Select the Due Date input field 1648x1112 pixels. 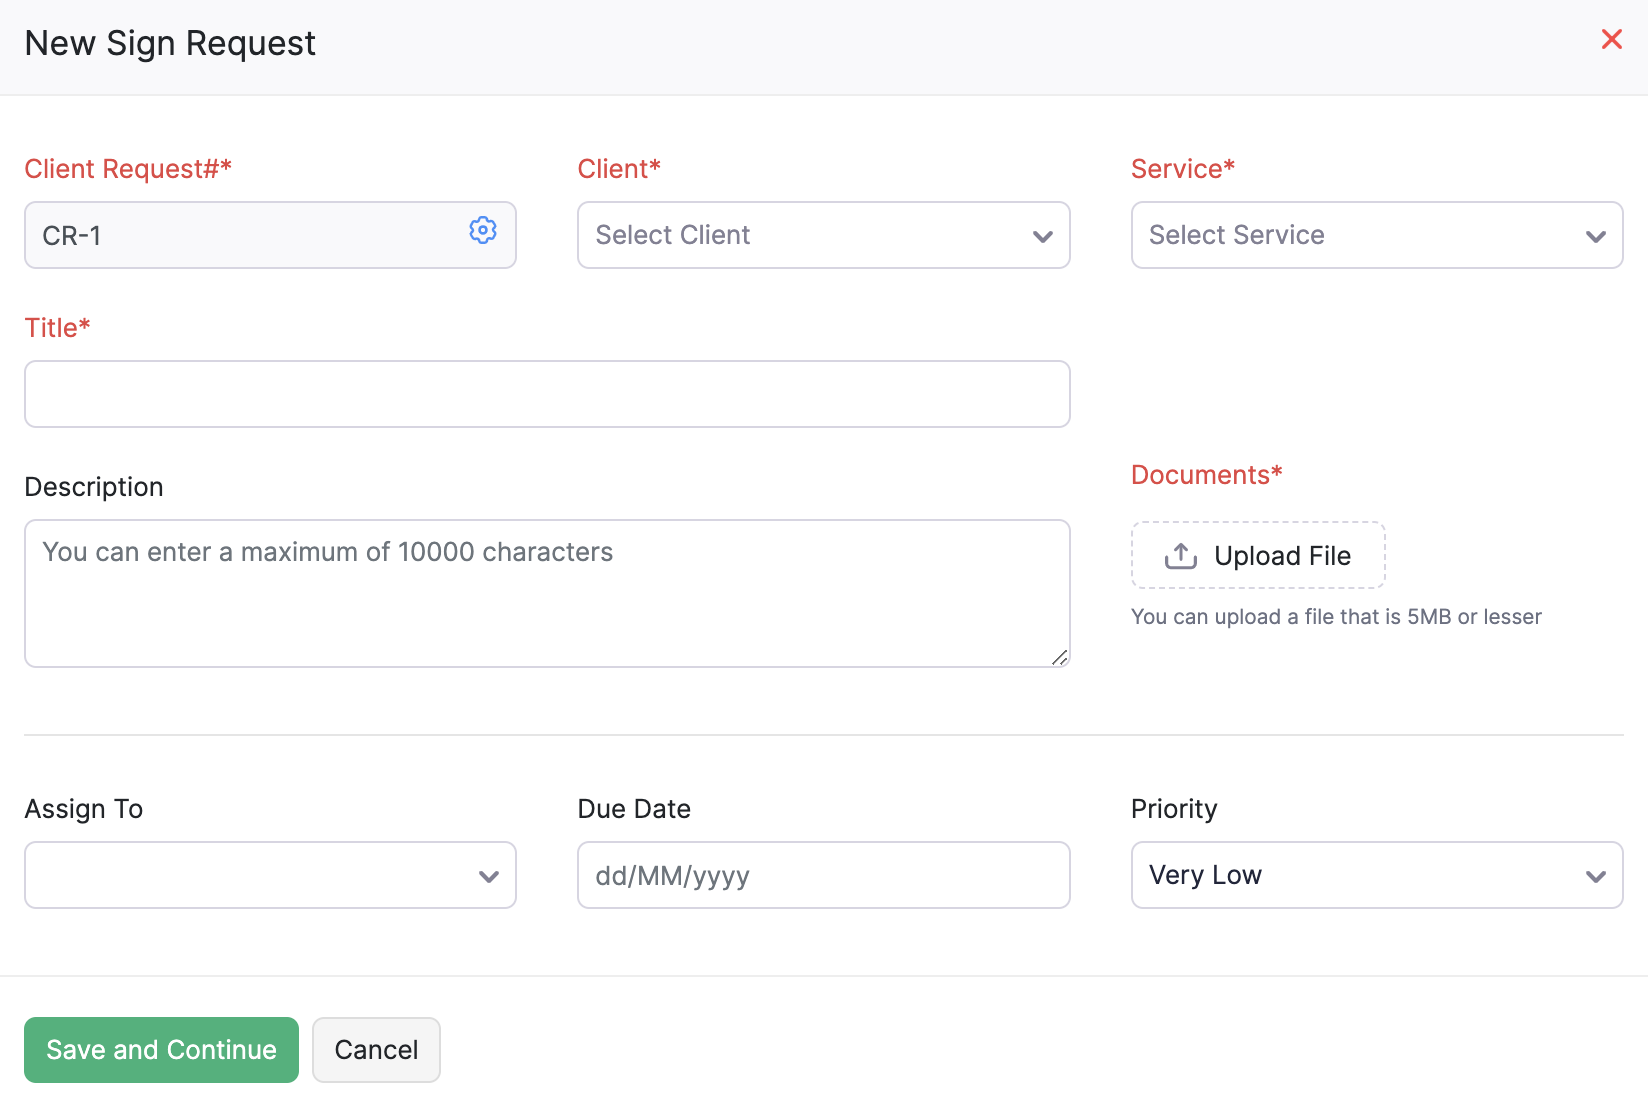pos(823,875)
